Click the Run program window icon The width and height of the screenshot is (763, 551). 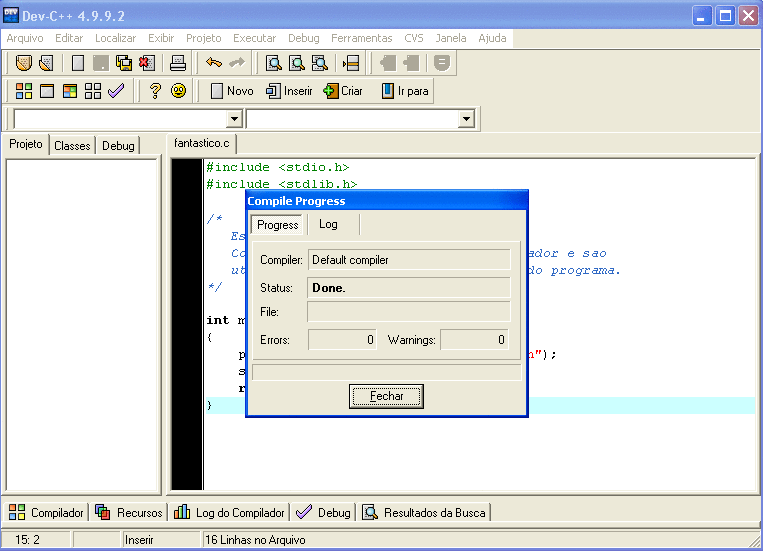click(x=47, y=91)
